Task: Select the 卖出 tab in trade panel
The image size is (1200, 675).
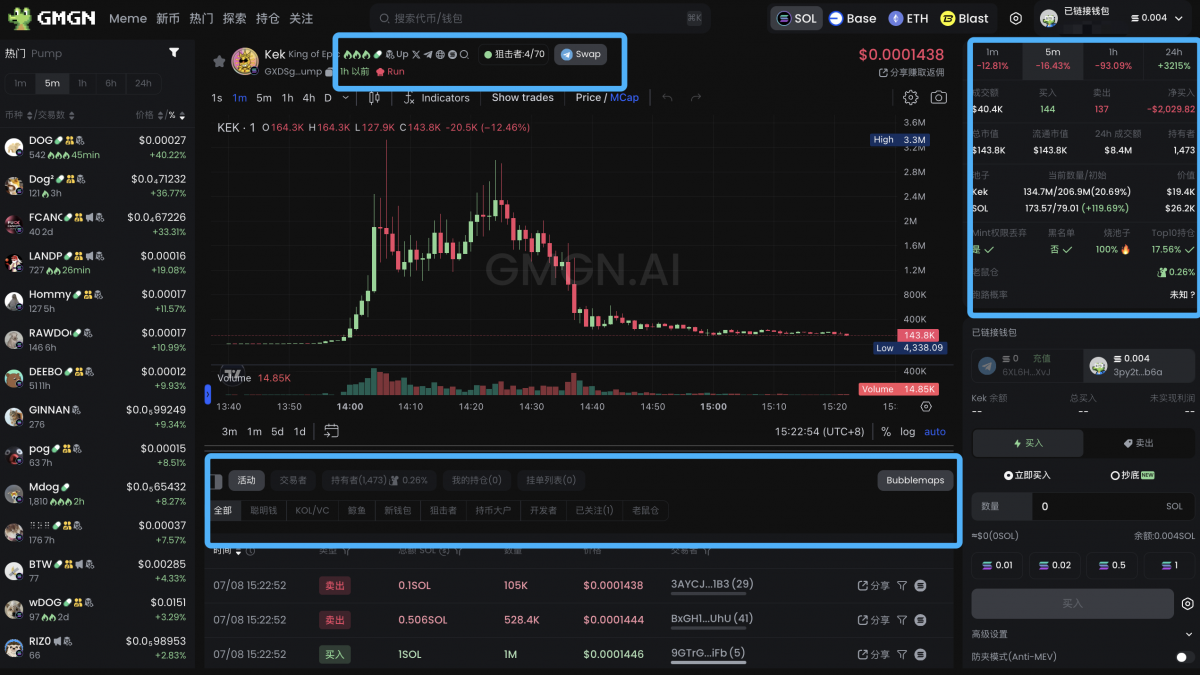Action: click(1139, 443)
